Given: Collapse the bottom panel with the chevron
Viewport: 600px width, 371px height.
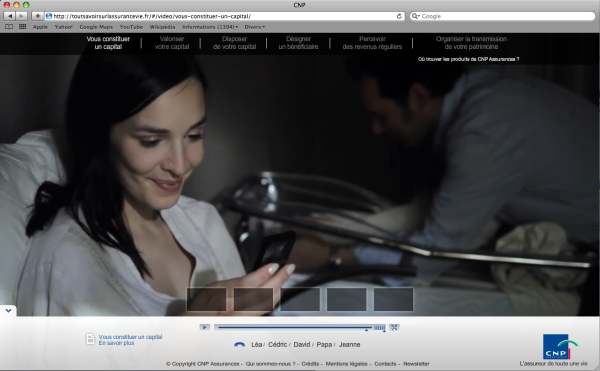Looking at the screenshot, I should pos(8,311).
